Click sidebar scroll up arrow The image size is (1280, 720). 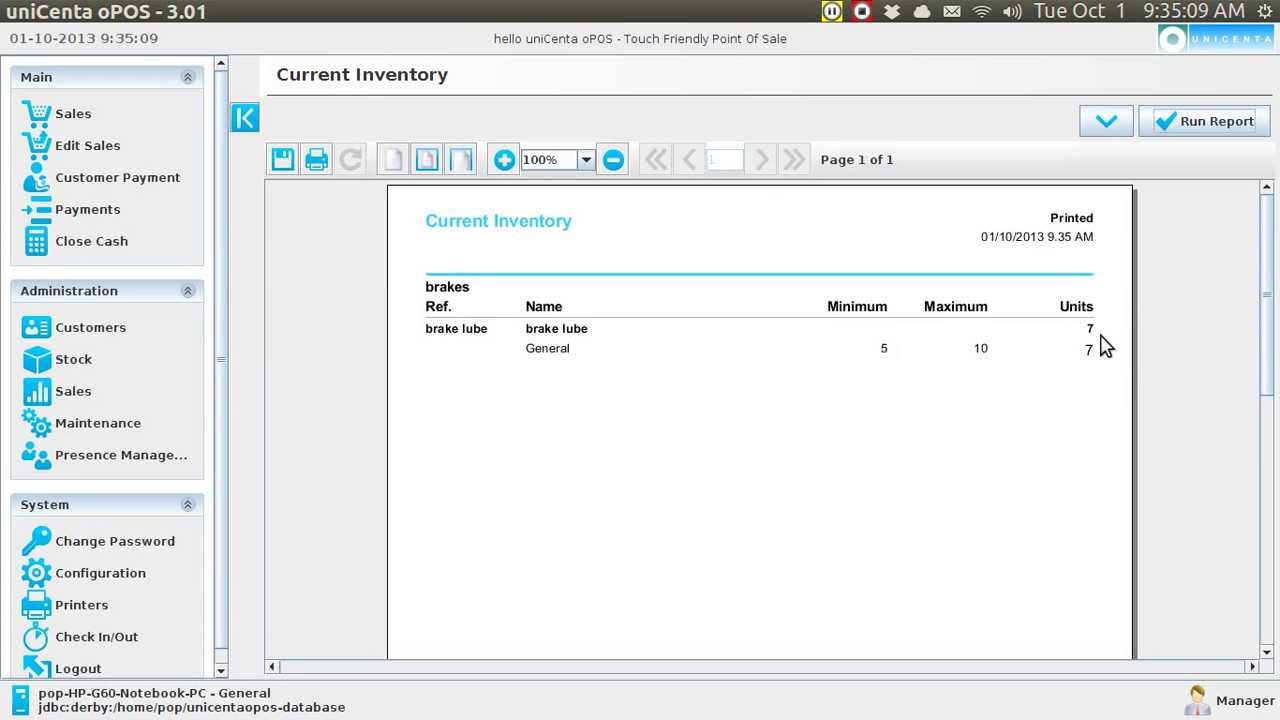[221, 64]
